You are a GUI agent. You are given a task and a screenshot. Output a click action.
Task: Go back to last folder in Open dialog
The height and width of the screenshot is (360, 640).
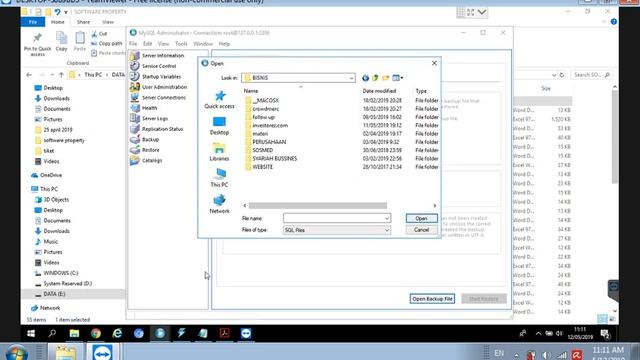(x=365, y=78)
